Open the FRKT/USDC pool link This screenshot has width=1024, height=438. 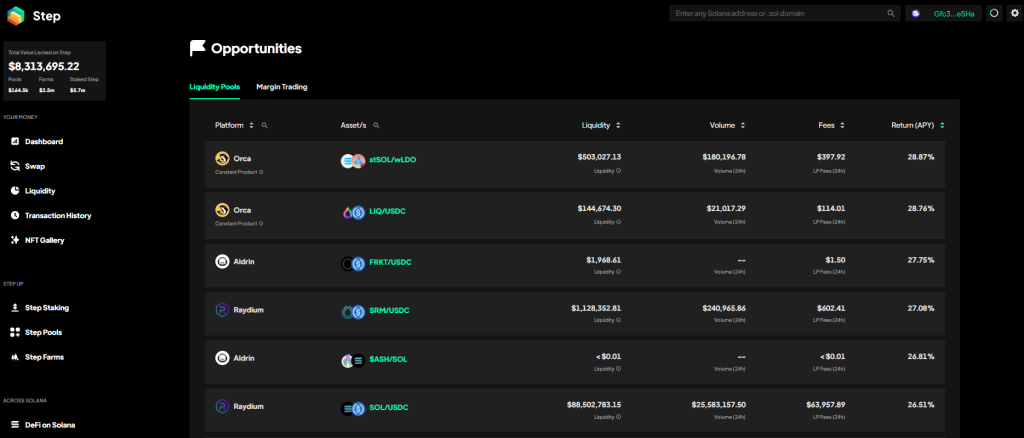click(391, 262)
